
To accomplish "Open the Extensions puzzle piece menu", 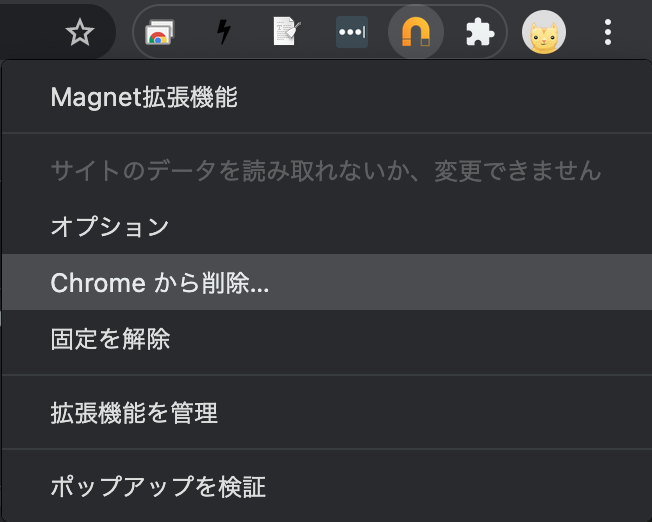I will click(480, 32).
